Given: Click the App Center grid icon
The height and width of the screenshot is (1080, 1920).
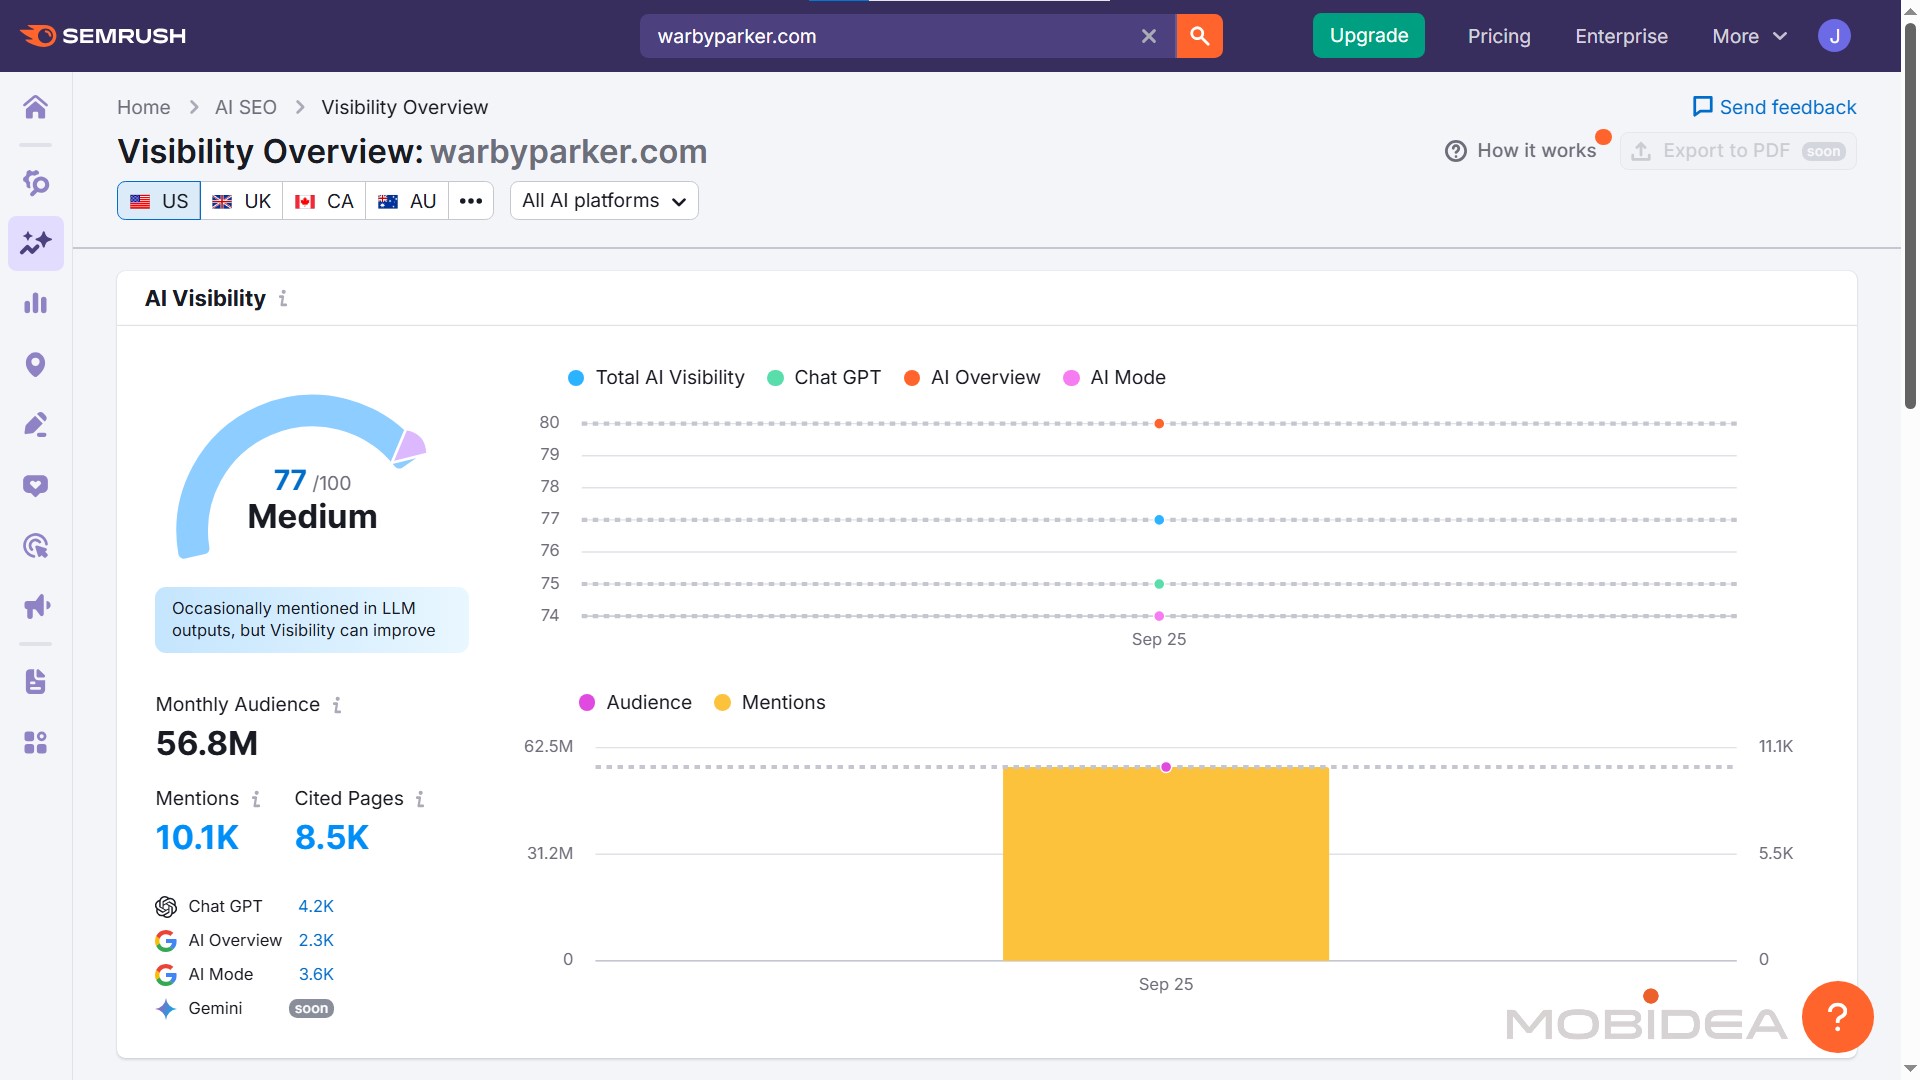Looking at the screenshot, I should (36, 743).
